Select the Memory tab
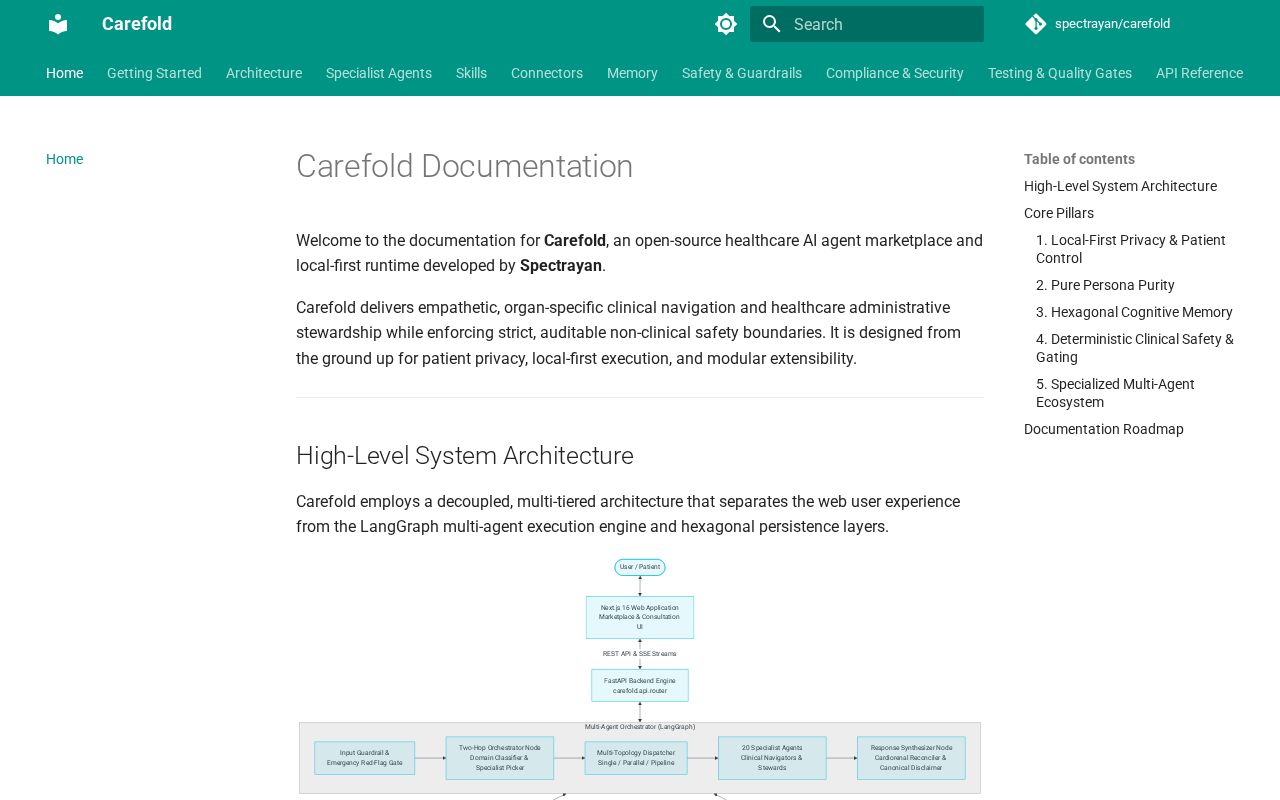1280x800 pixels. click(x=632, y=73)
